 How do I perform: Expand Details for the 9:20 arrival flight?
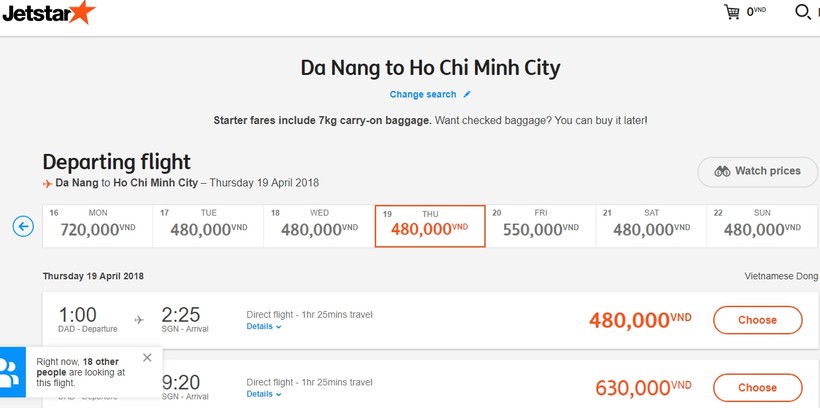(x=264, y=394)
